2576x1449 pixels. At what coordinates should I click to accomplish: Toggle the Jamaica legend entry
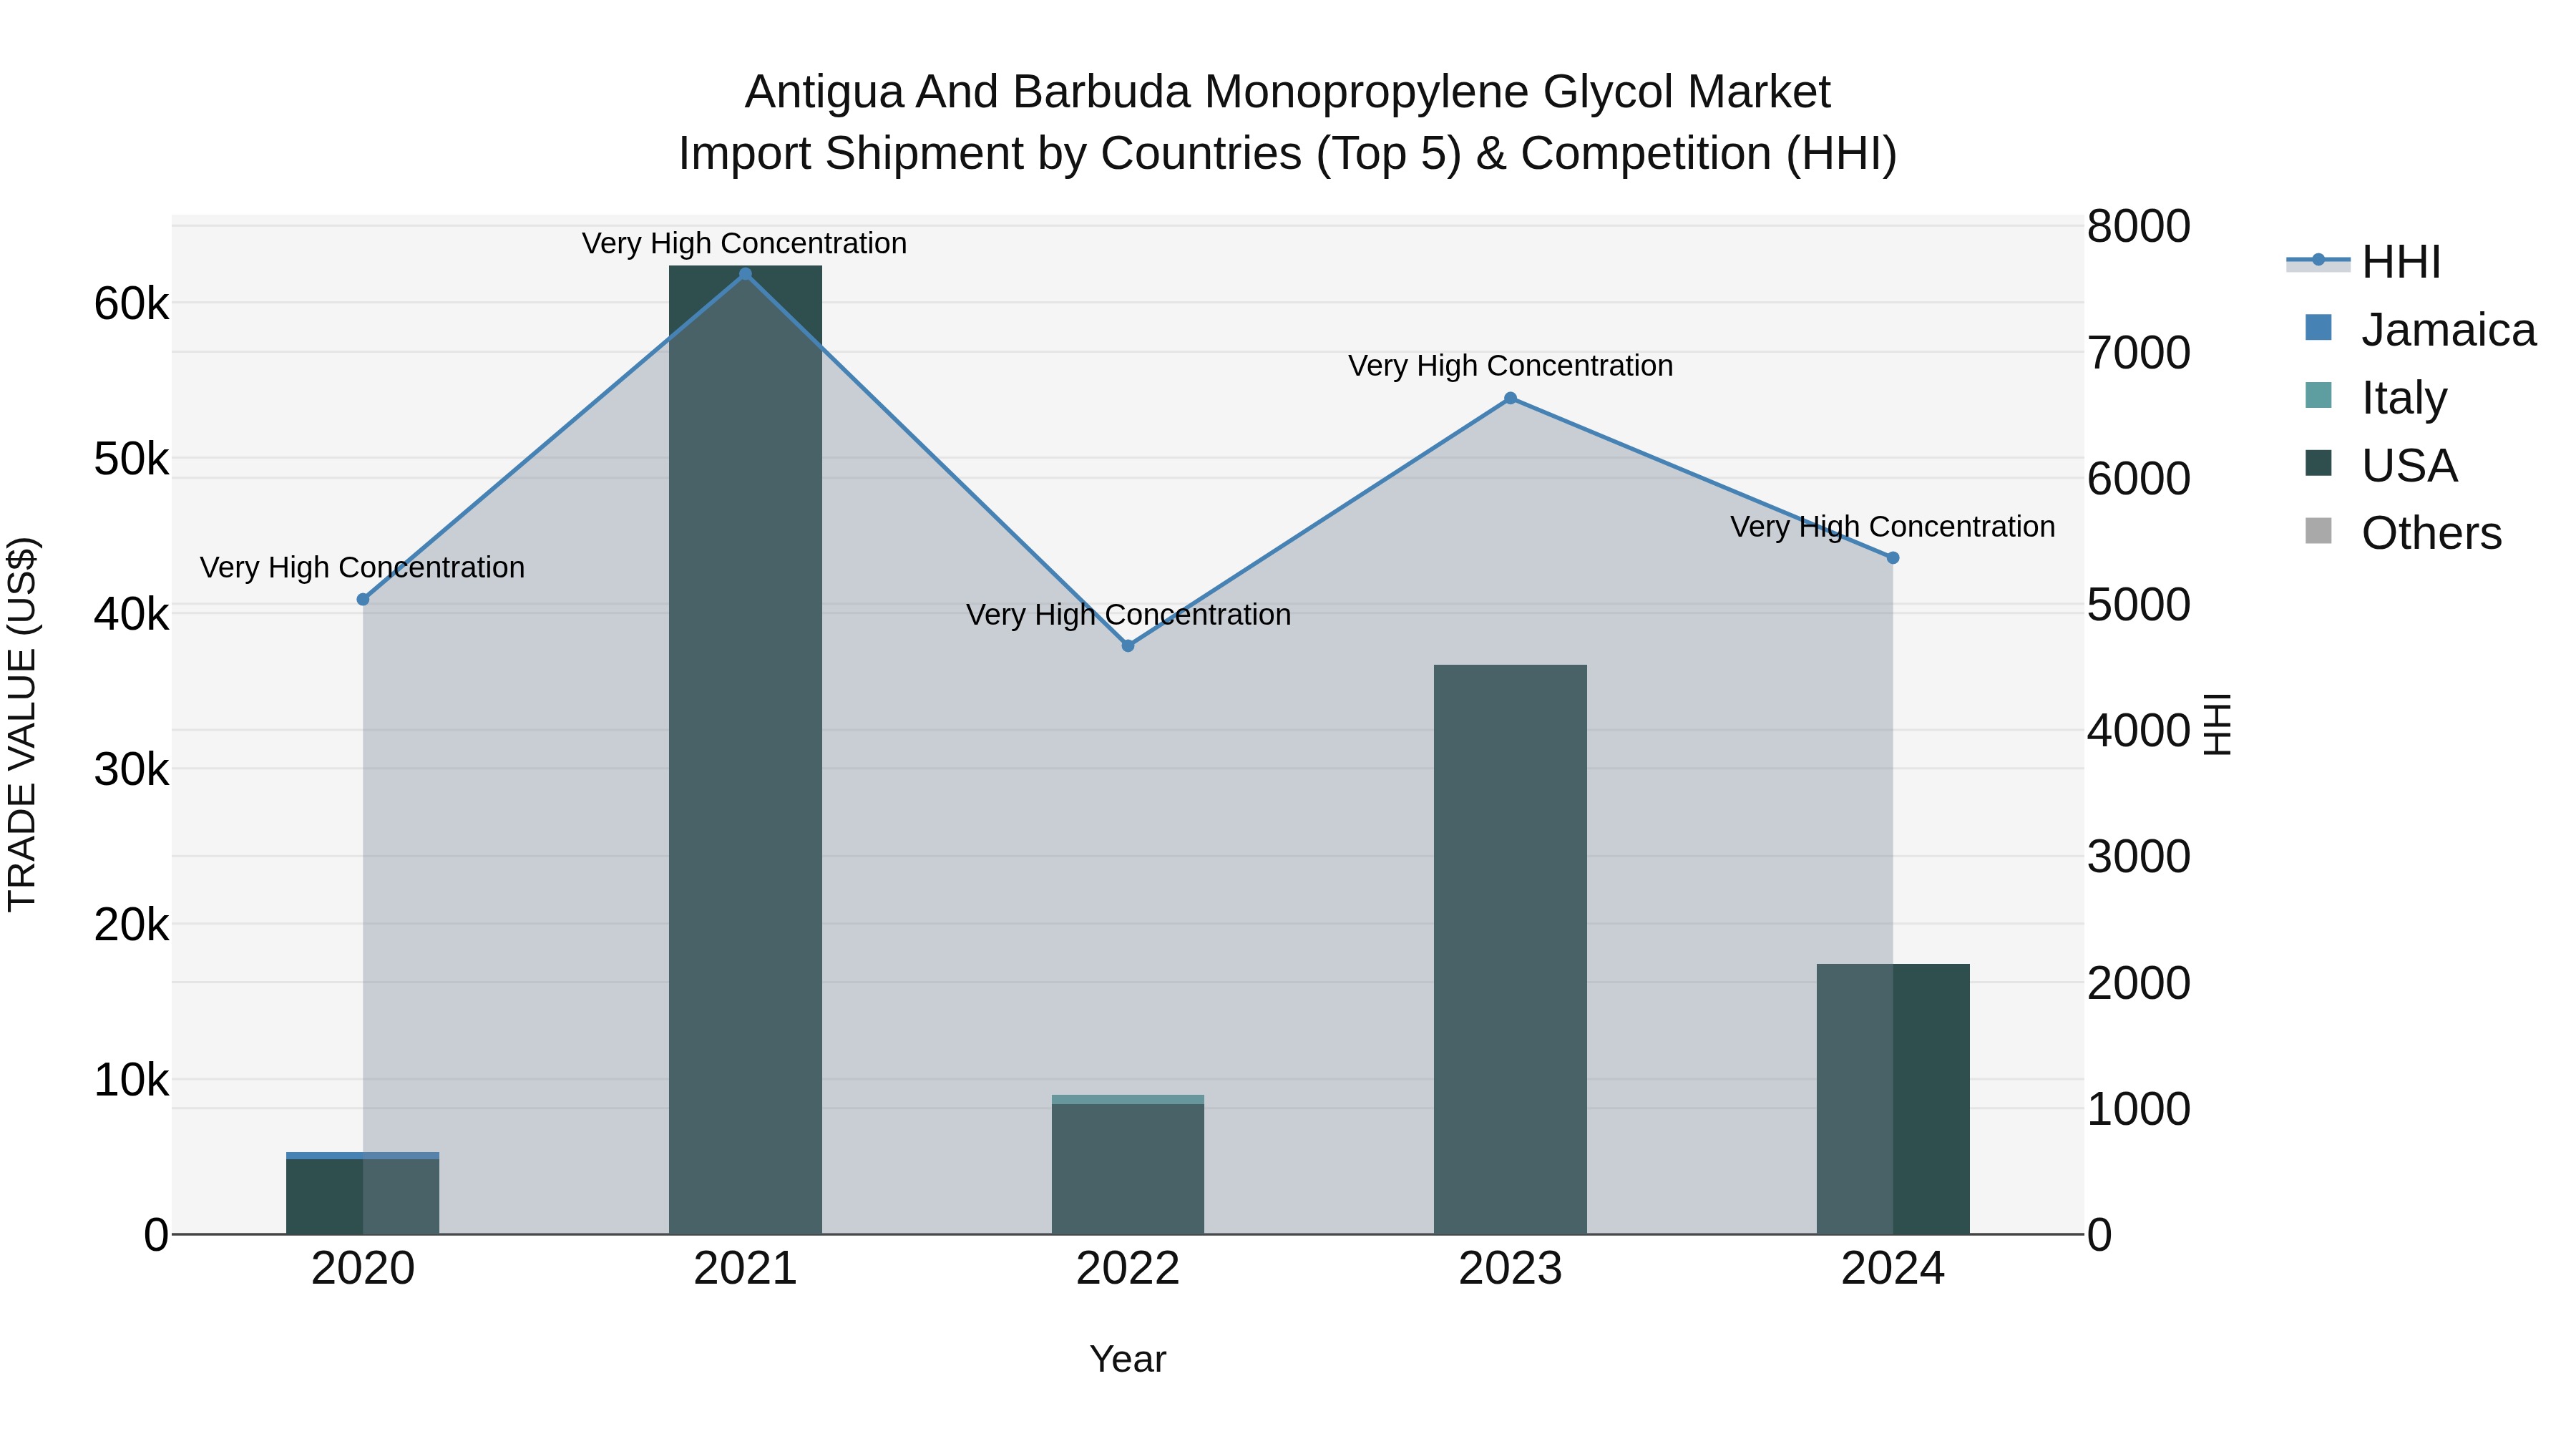[2420, 330]
